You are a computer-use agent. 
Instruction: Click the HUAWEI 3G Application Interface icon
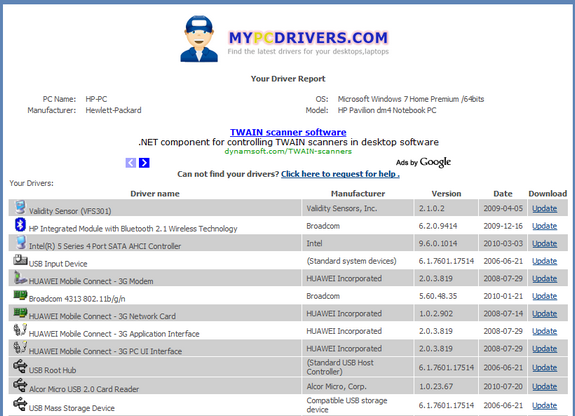tap(20, 329)
